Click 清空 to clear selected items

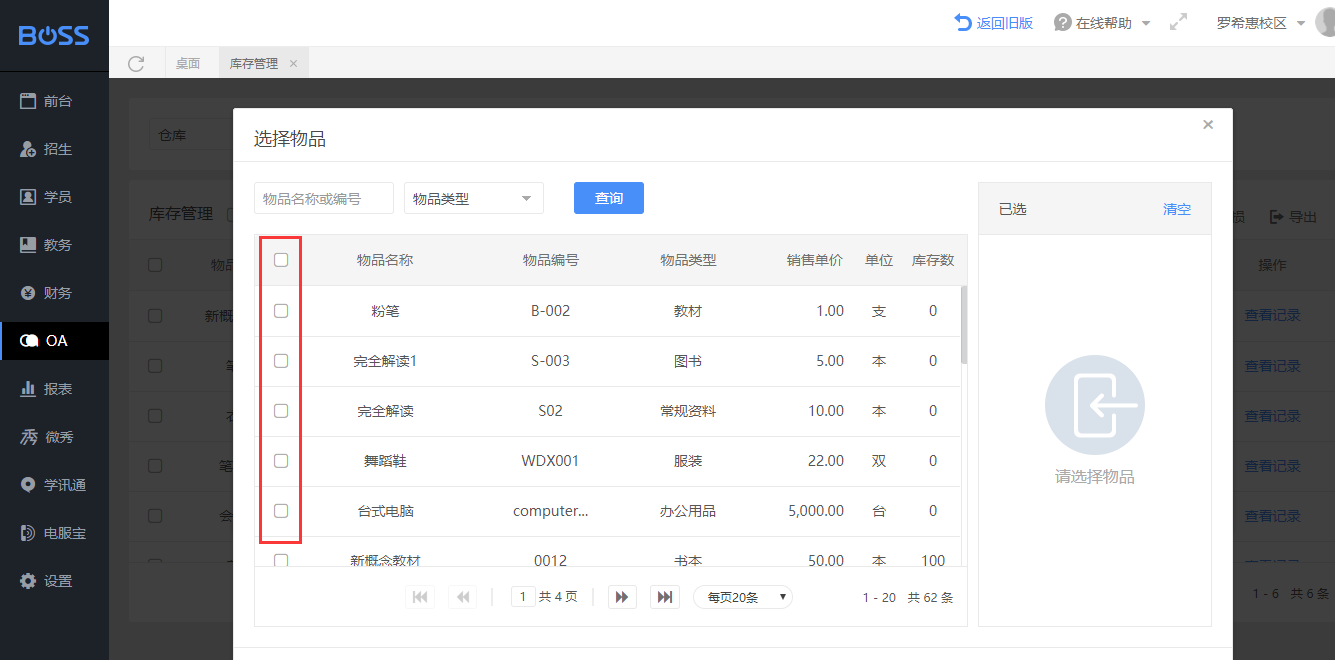[x=1177, y=209]
